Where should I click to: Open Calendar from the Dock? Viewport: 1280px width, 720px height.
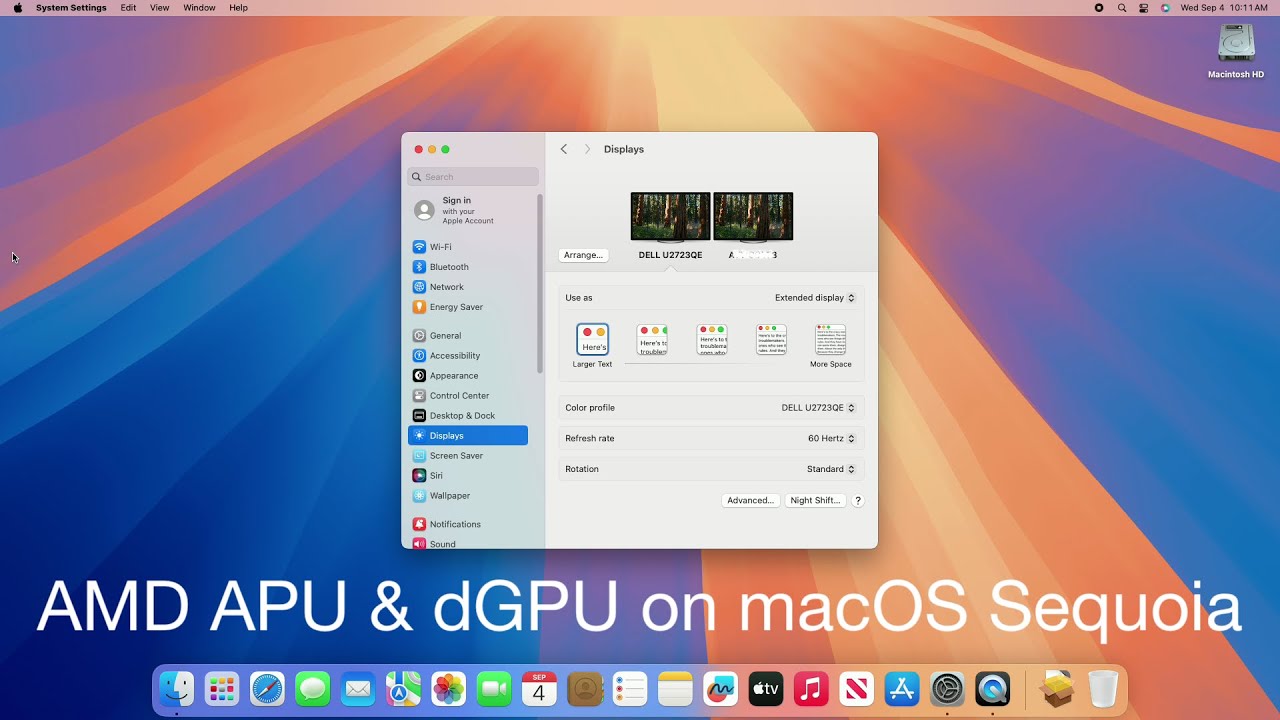pyautogui.click(x=539, y=689)
